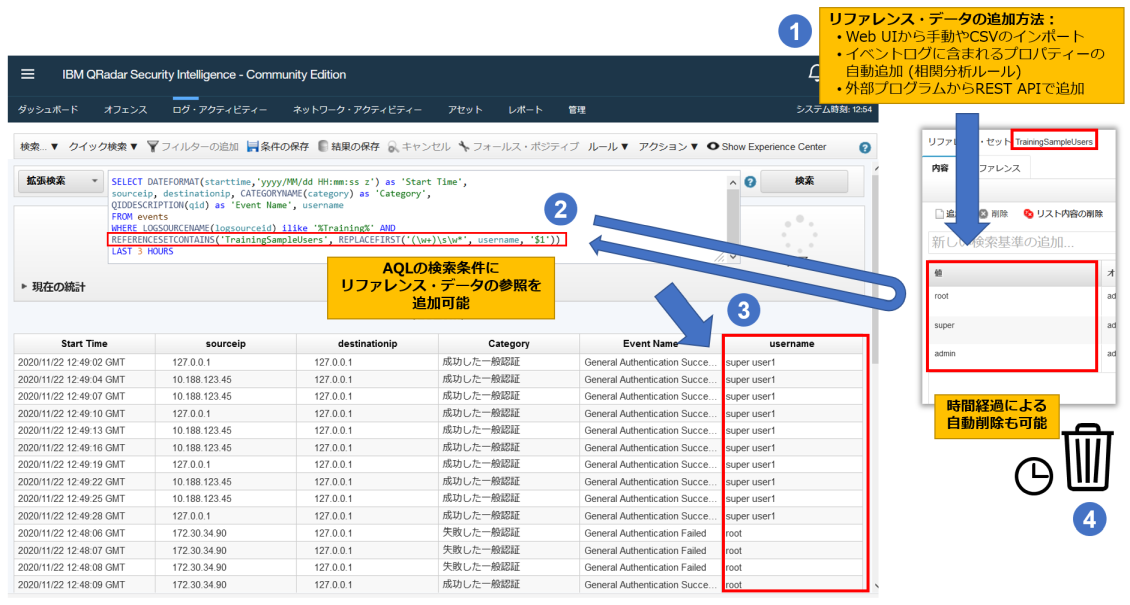Sort by Category column header
1130x605 pixels.
(x=509, y=344)
